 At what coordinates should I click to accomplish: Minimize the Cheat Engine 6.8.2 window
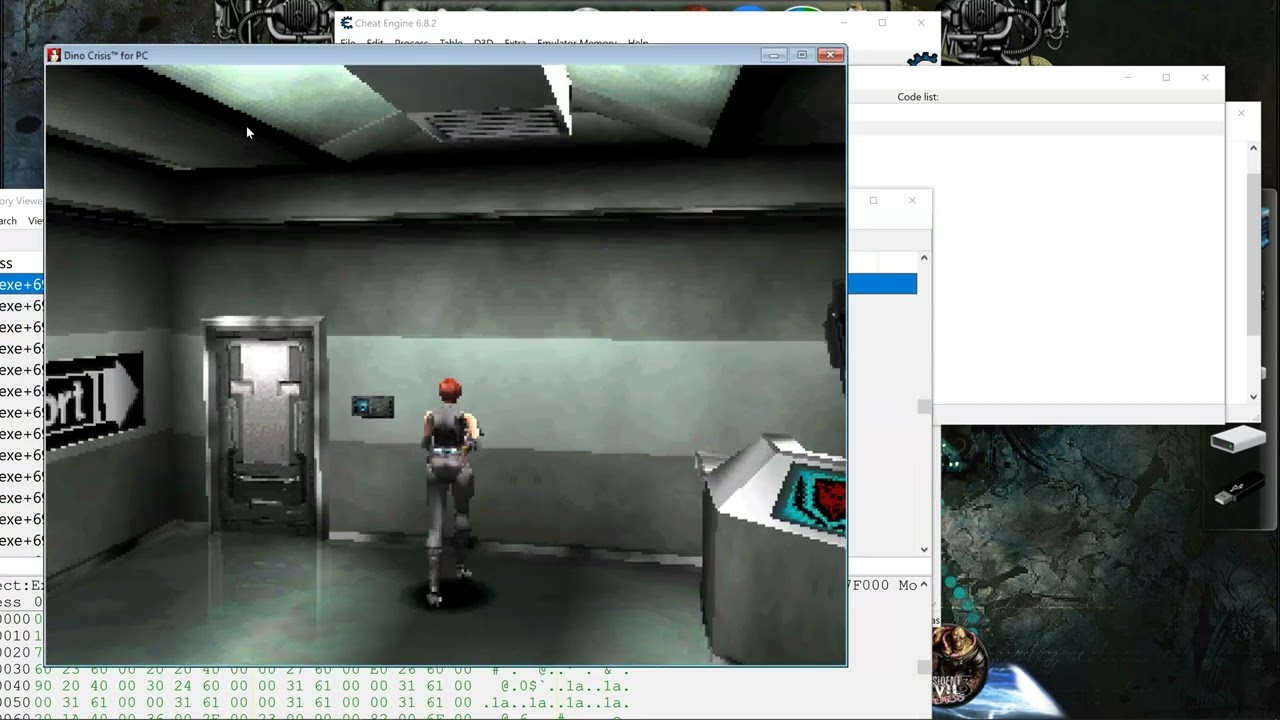click(x=843, y=23)
